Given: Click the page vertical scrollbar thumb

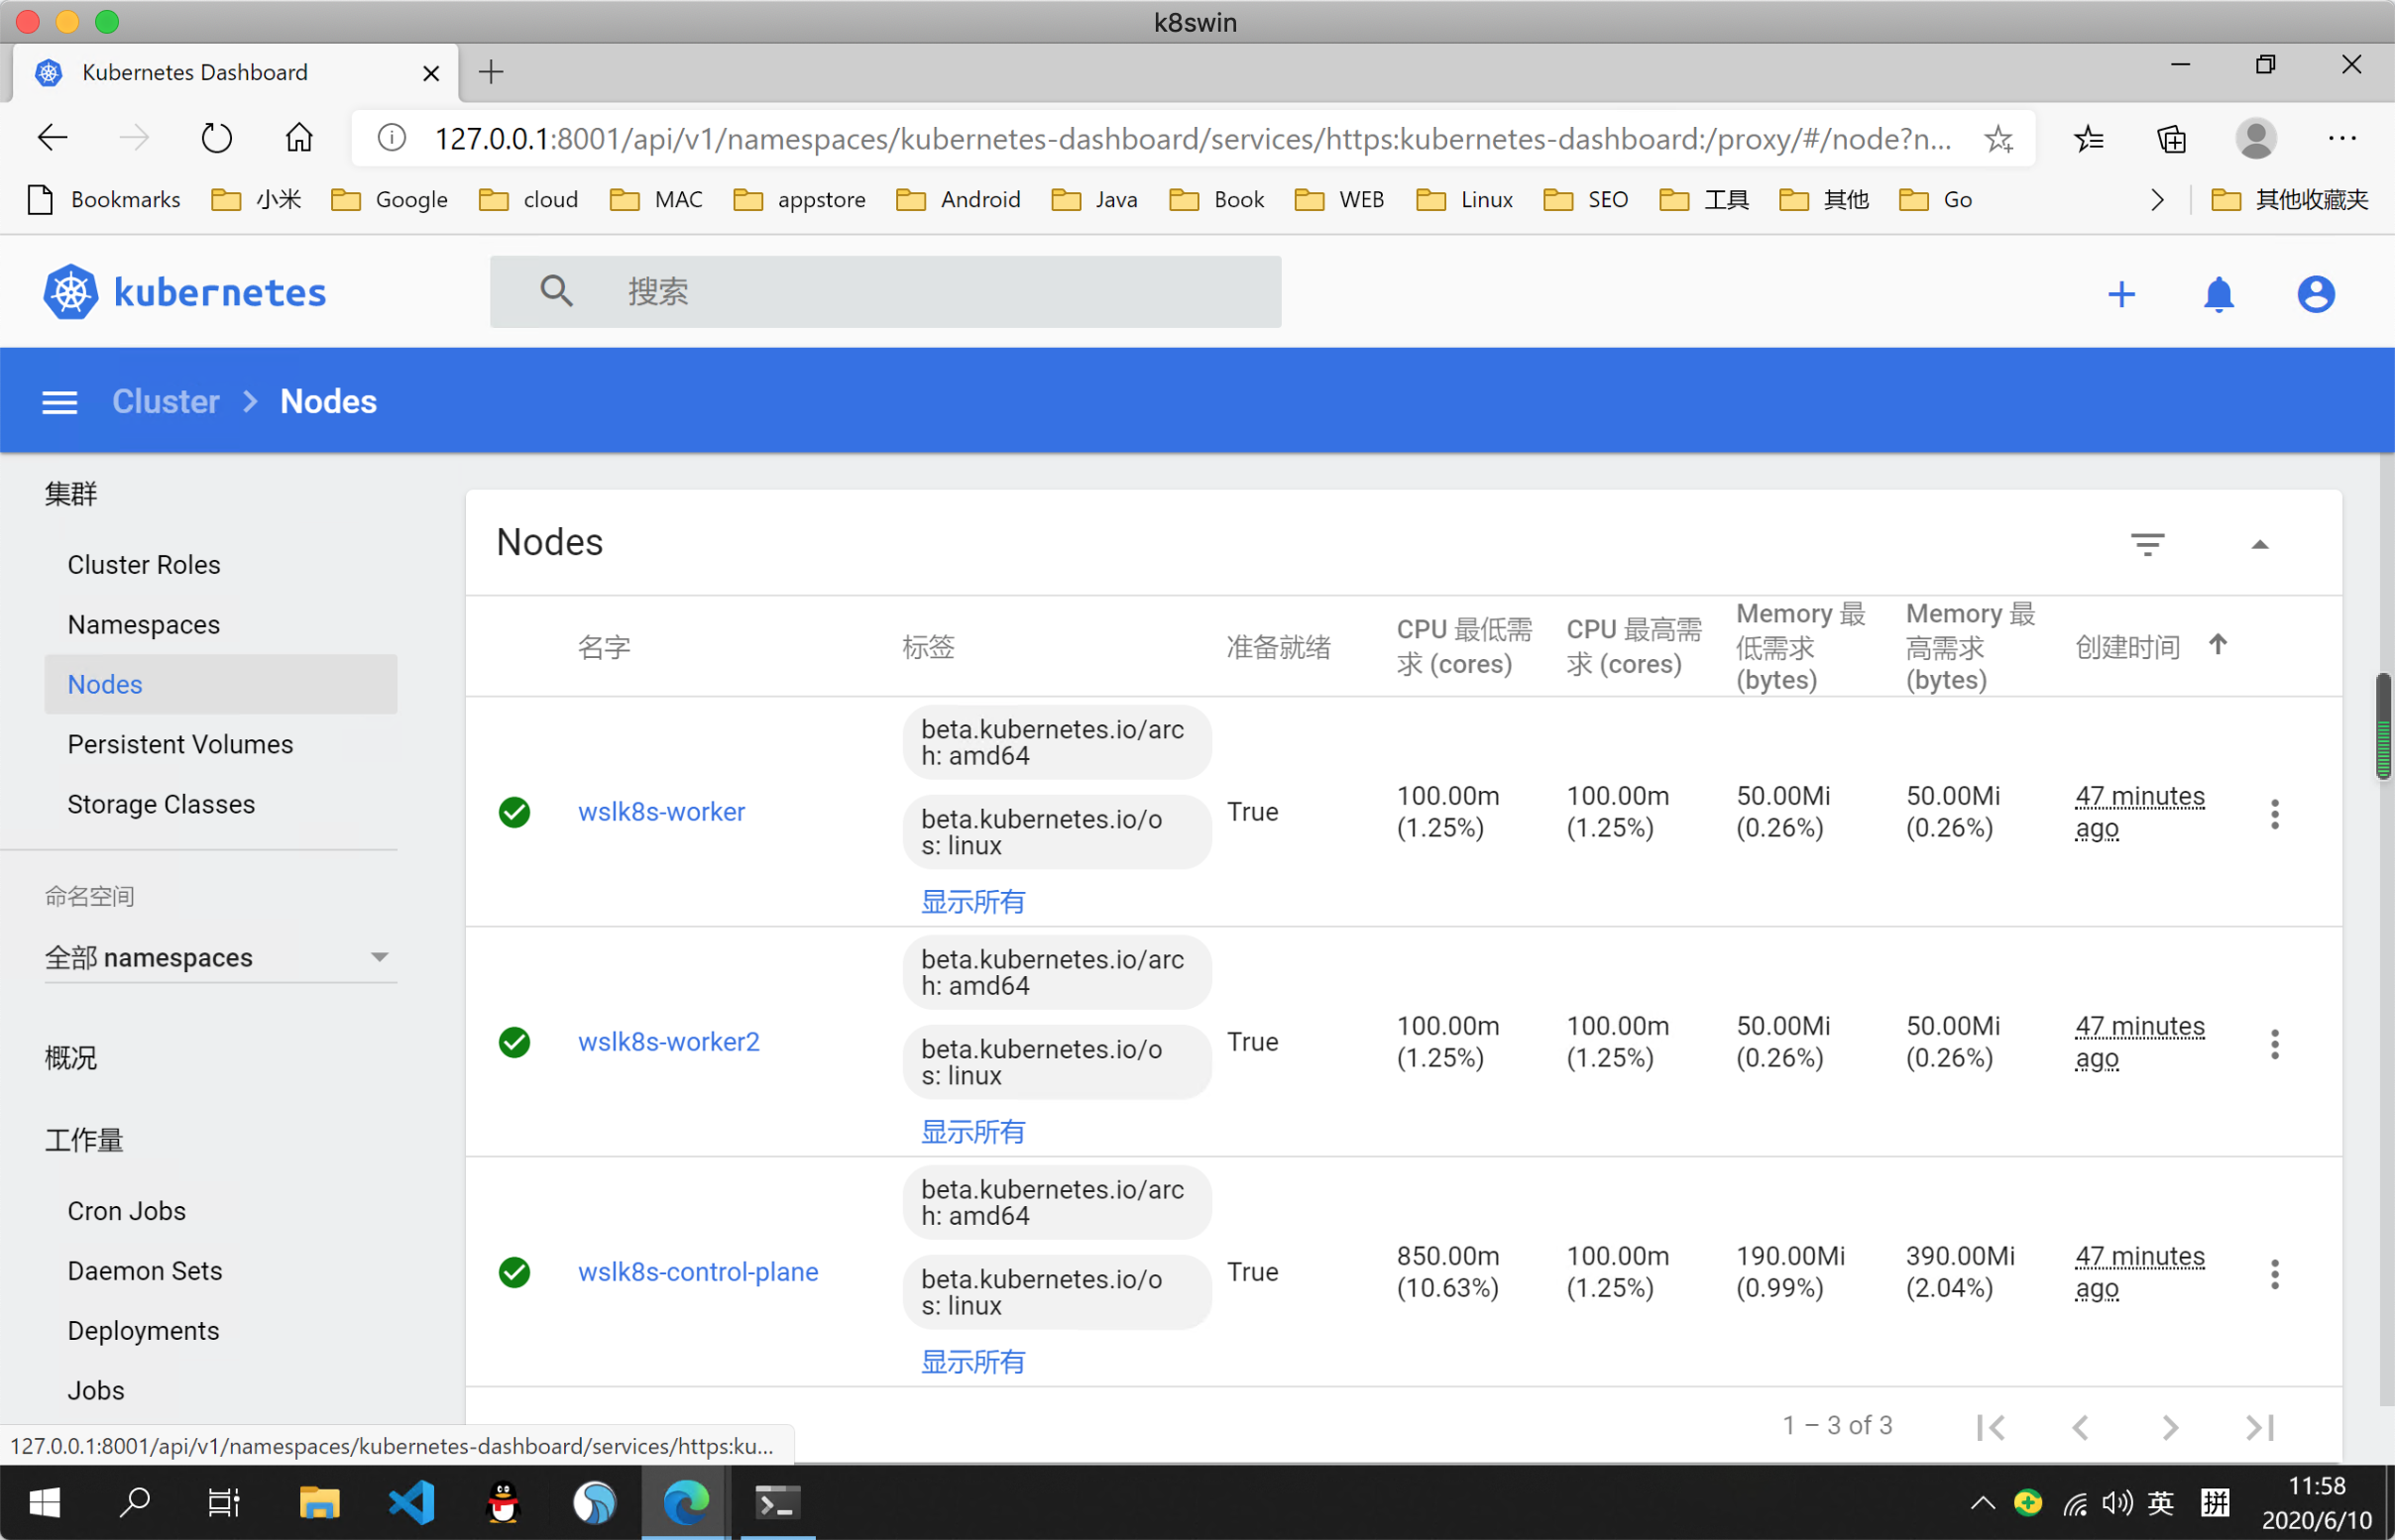Looking at the screenshot, I should 2383,726.
